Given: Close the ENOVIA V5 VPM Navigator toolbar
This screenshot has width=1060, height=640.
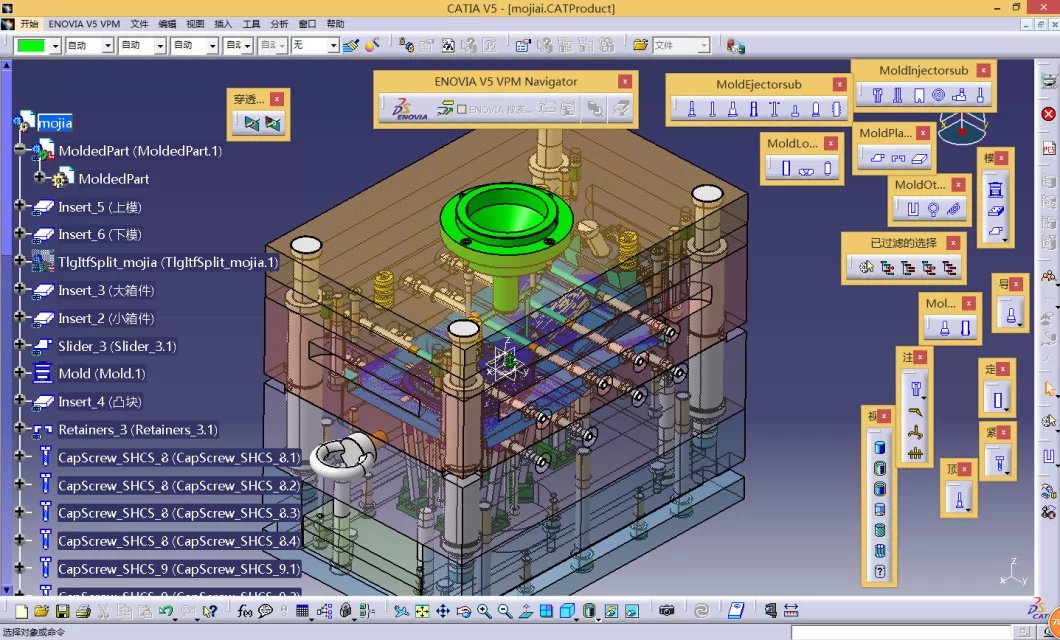Looking at the screenshot, I should tap(625, 82).
